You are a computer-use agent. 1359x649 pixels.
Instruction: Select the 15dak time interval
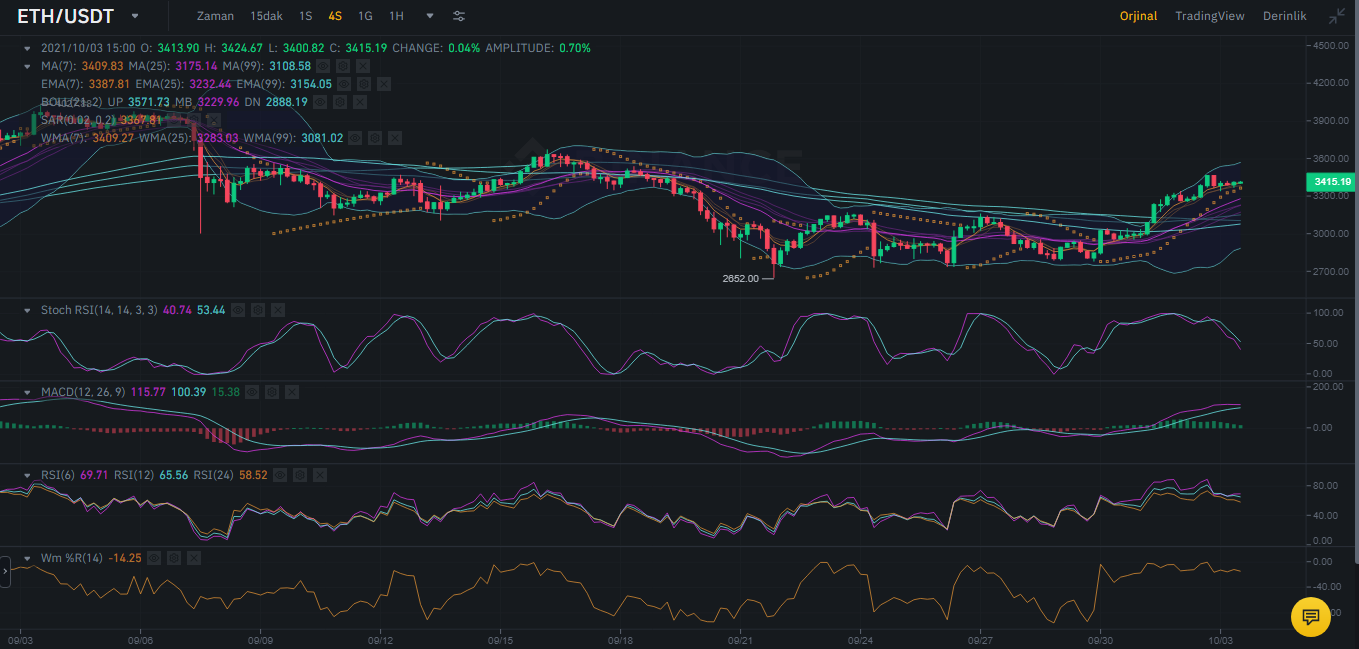pos(266,16)
